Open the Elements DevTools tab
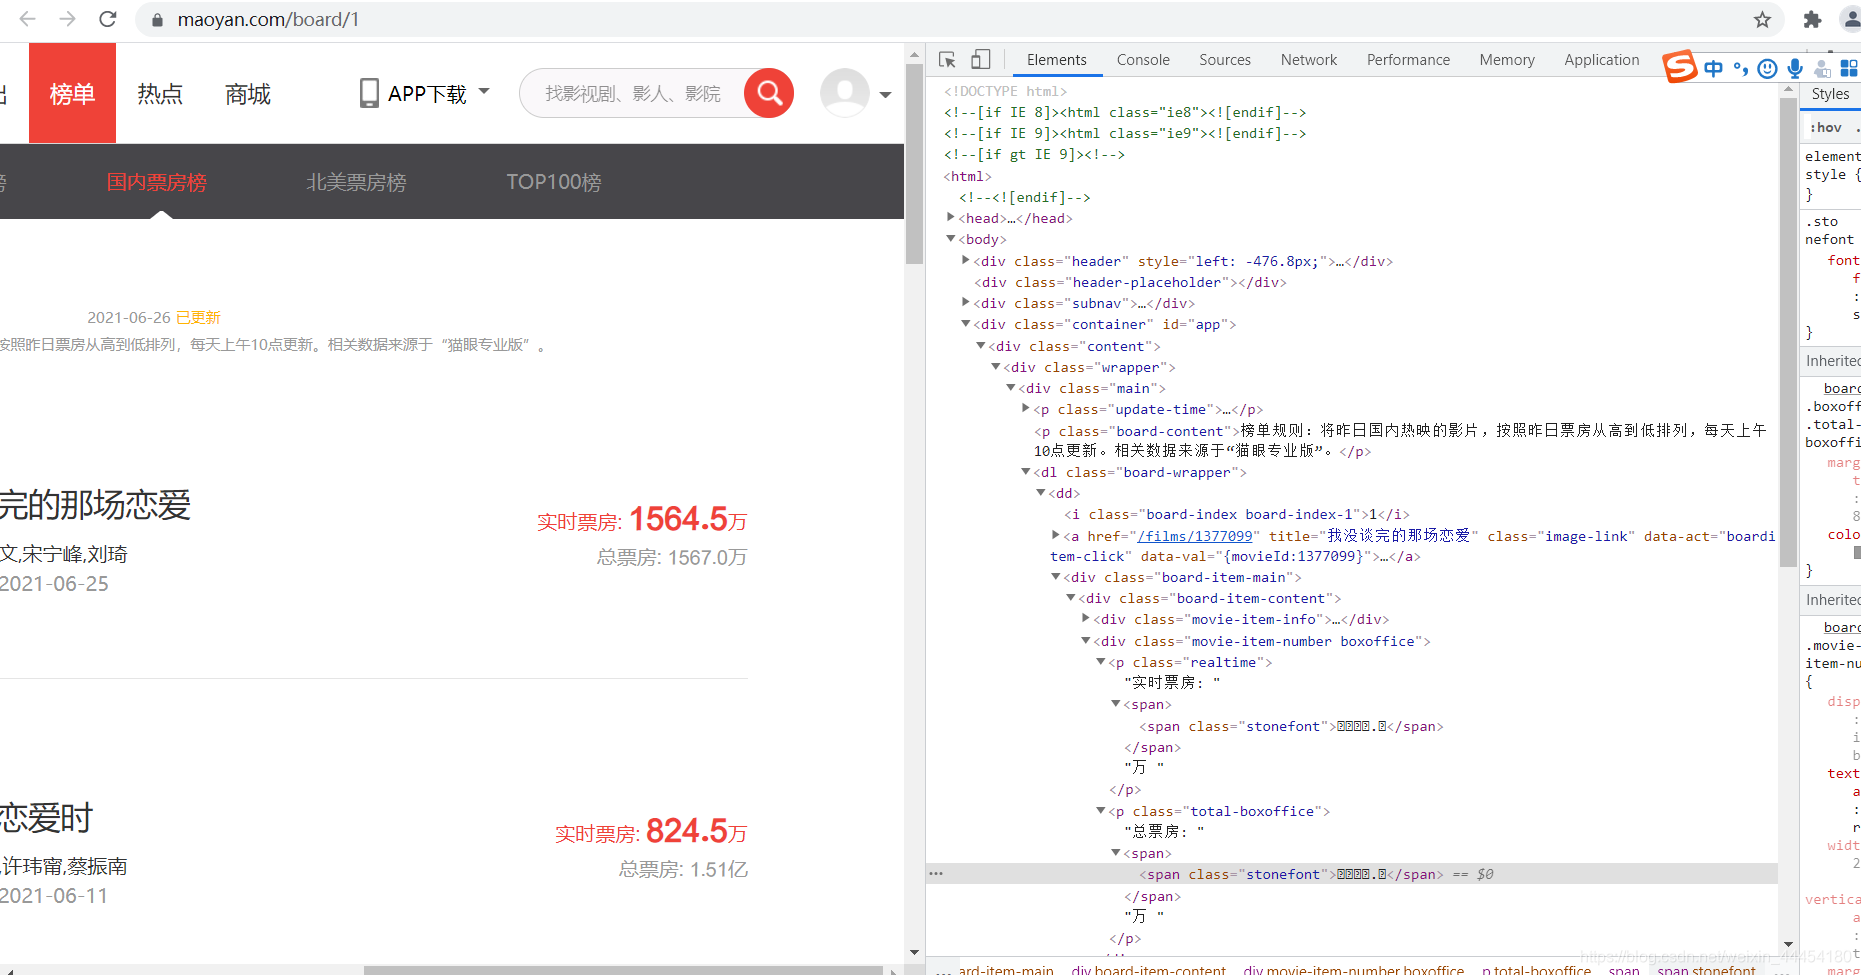The height and width of the screenshot is (975, 1861). 1056,60
